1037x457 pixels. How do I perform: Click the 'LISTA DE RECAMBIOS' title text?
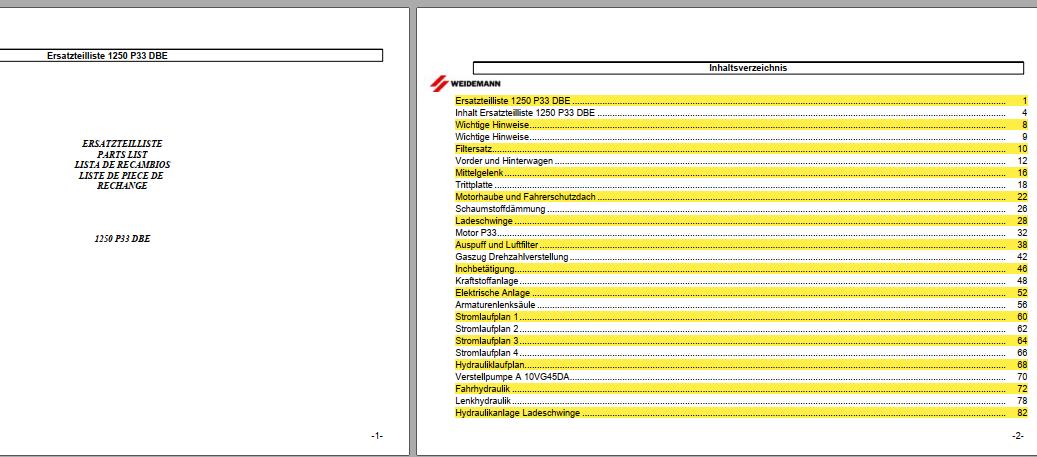(122, 165)
